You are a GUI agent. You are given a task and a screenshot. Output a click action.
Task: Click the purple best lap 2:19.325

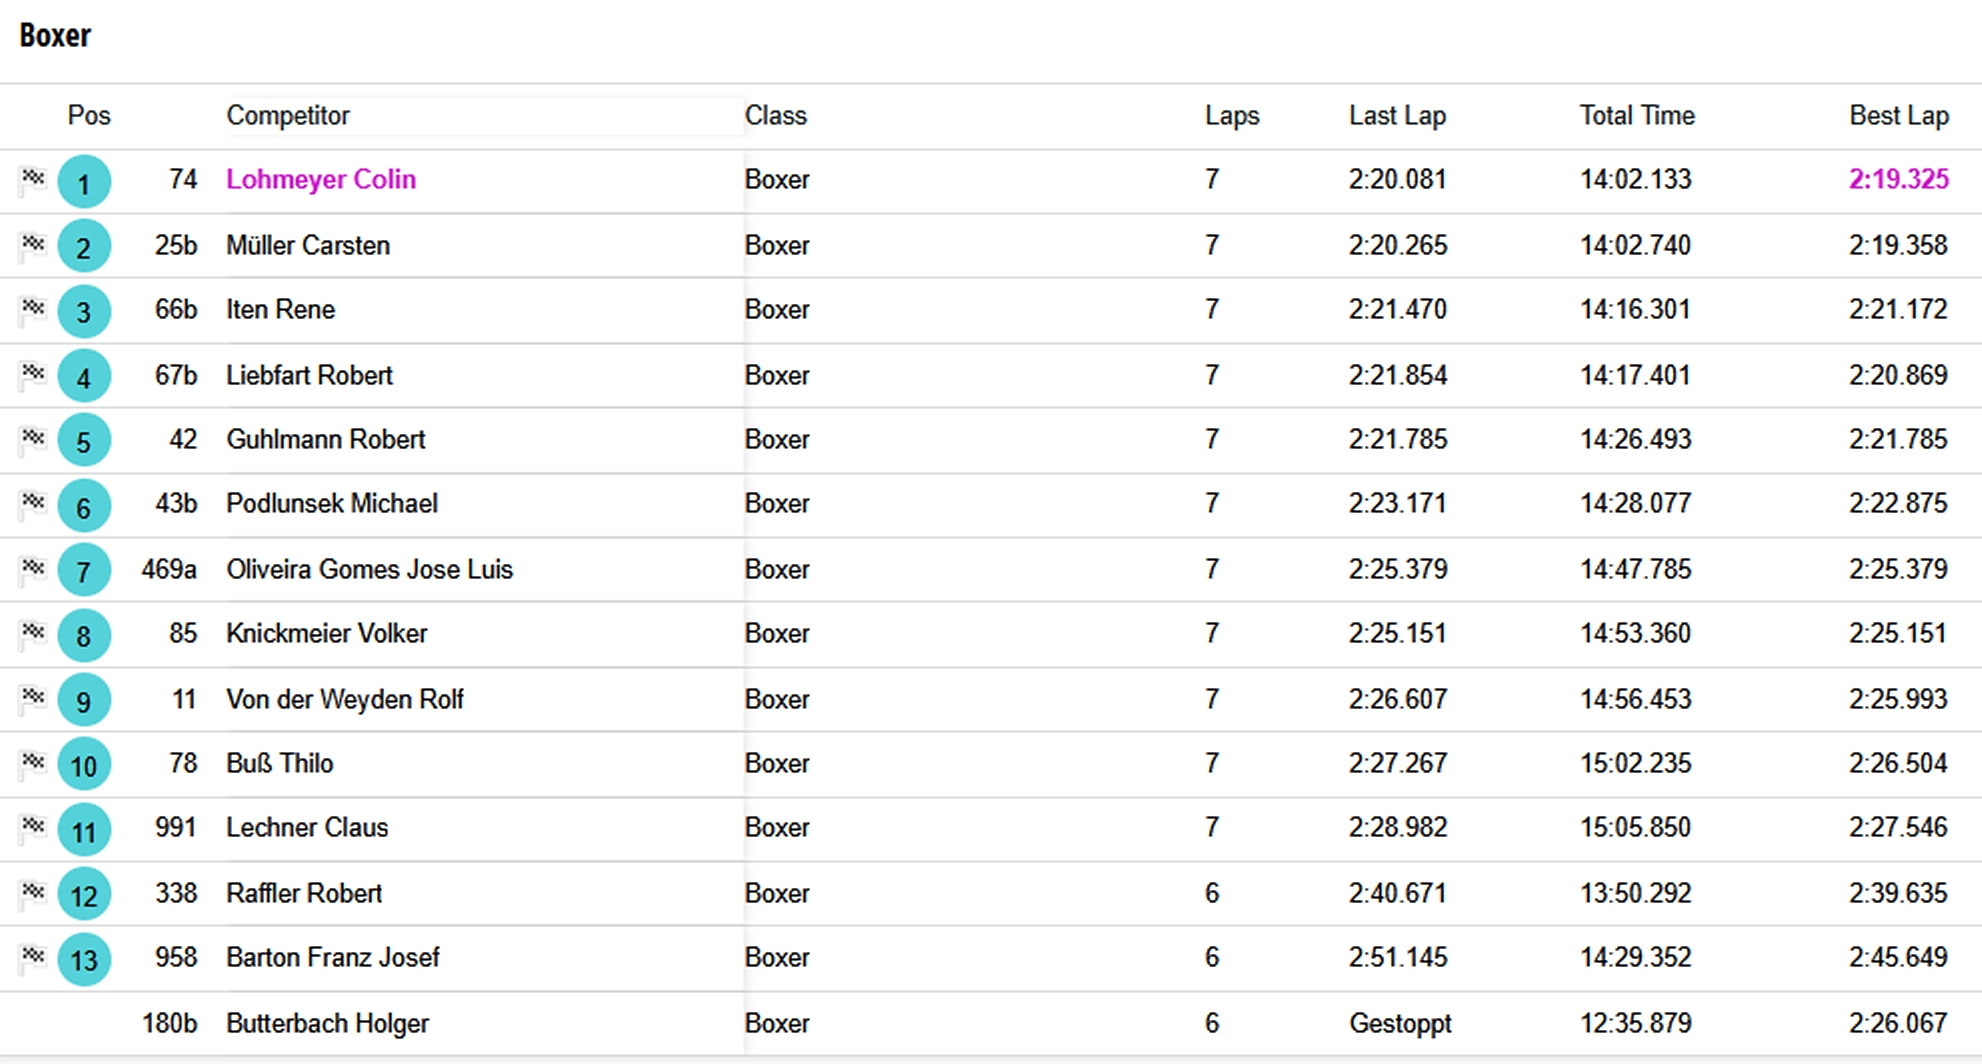pos(1899,179)
